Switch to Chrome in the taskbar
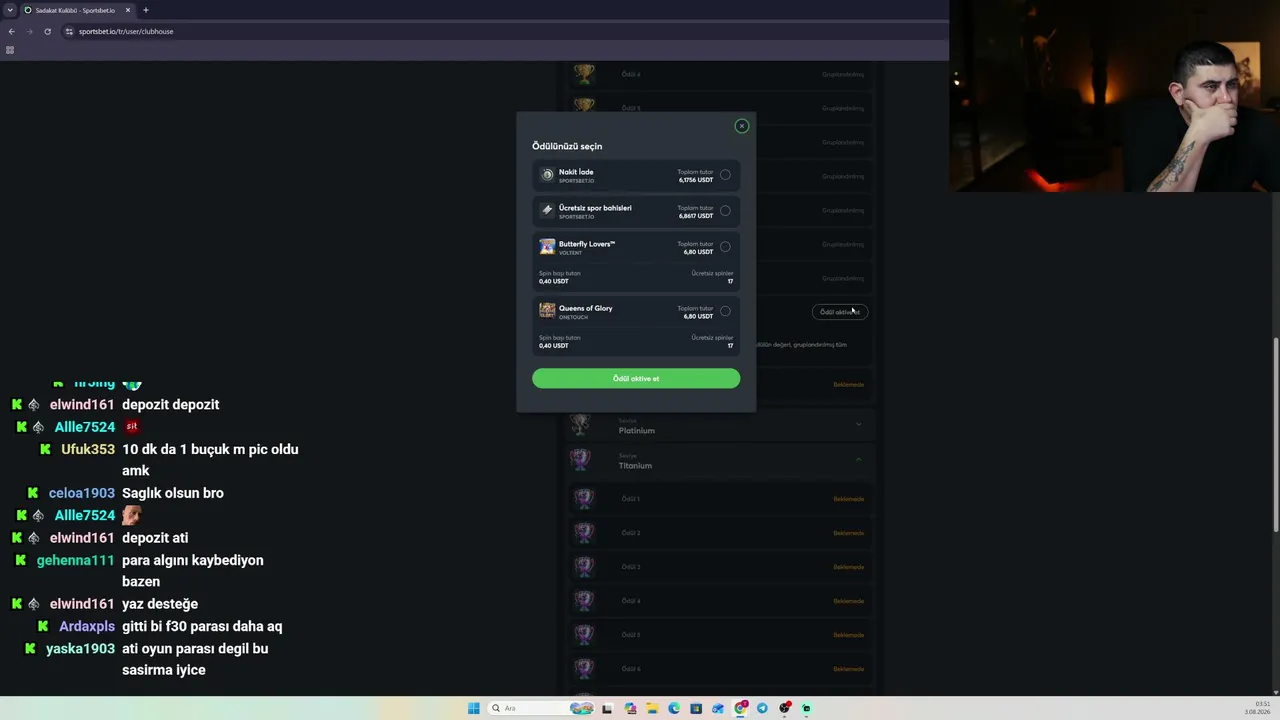The image size is (1280, 720). click(741, 708)
